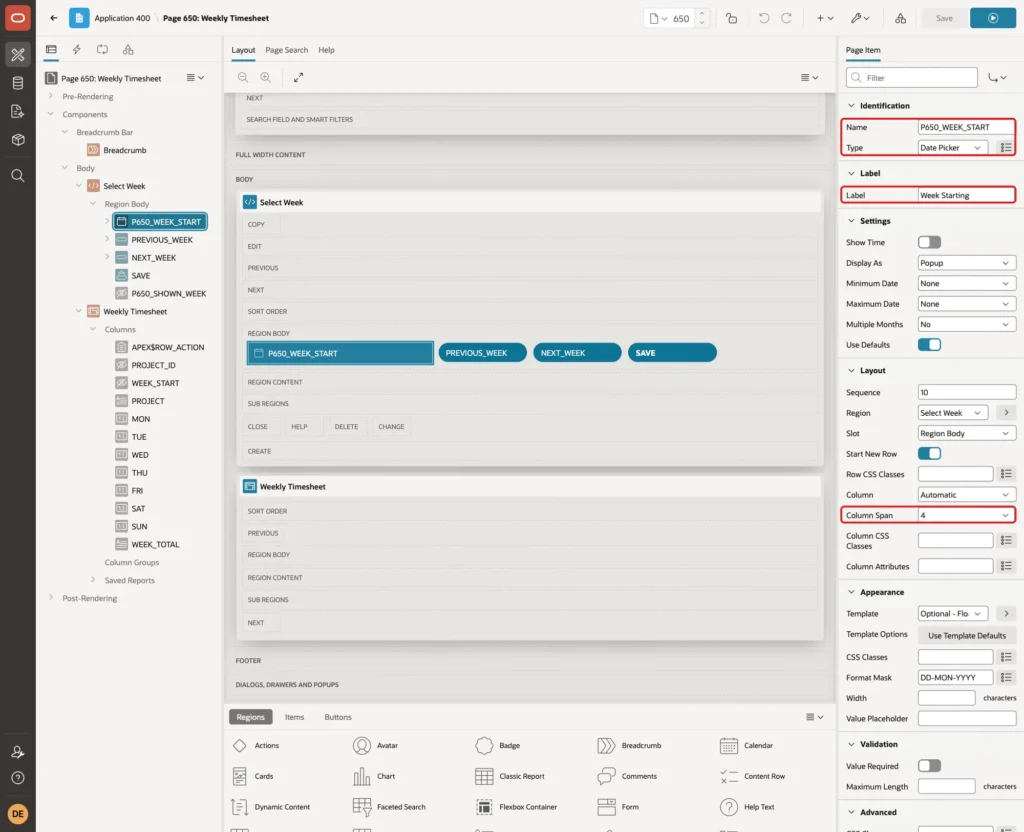Select the WEEK_TOTAL column in tree
This screenshot has height=832, width=1024.
[x=155, y=545]
